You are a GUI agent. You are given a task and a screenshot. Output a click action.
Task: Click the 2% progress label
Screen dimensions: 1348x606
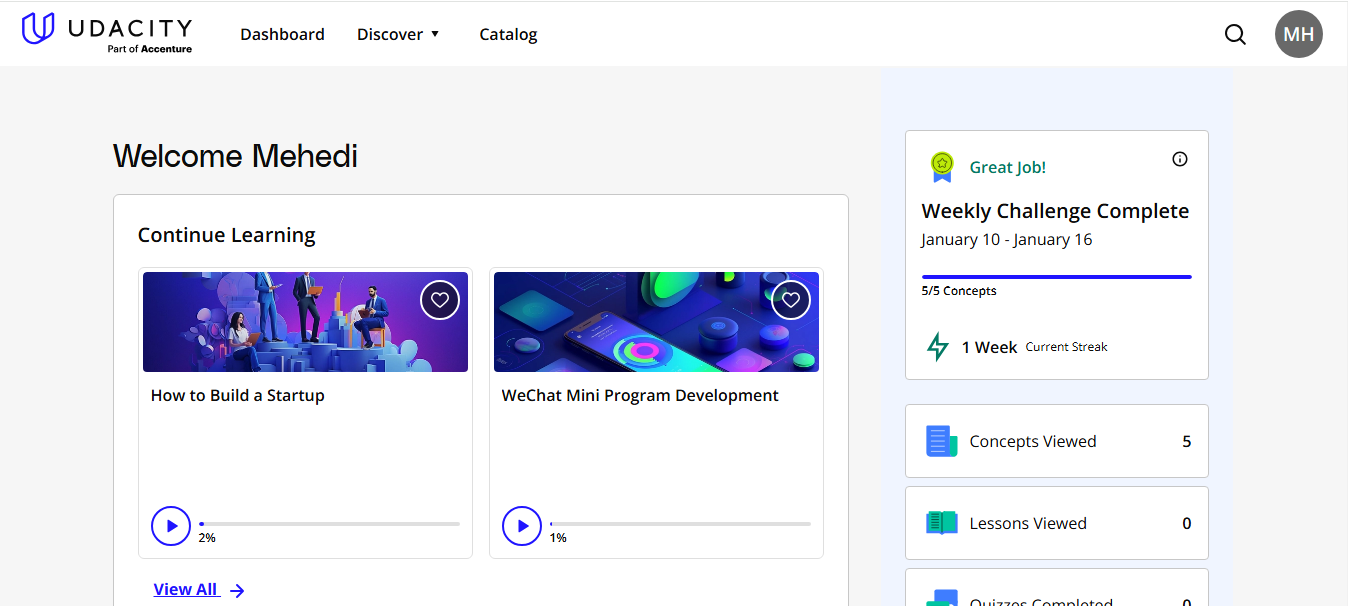(x=207, y=538)
